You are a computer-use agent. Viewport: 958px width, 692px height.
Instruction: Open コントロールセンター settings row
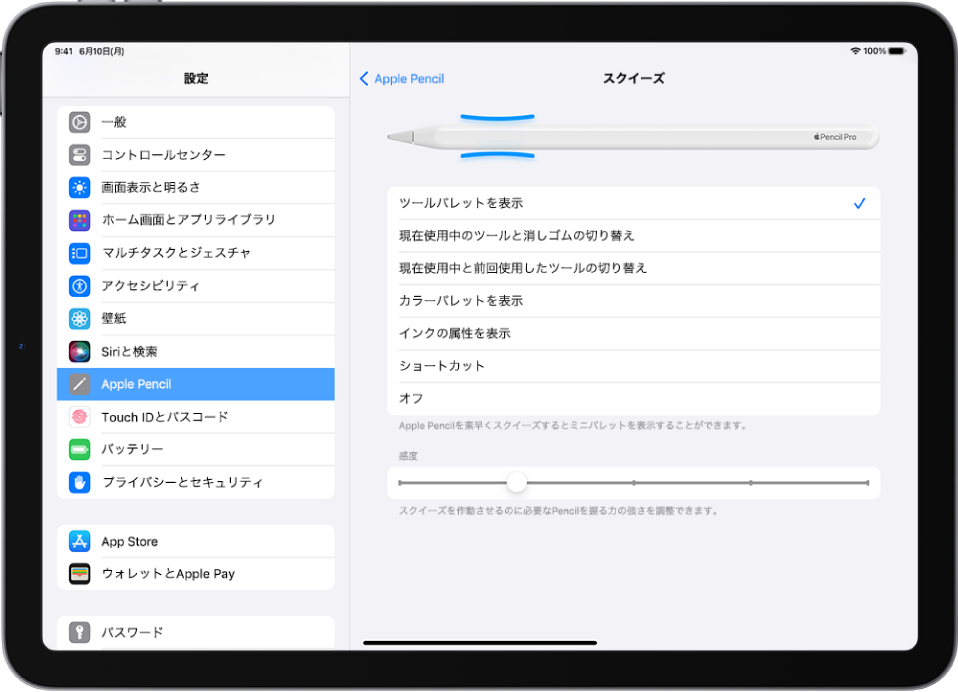pyautogui.click(x=196, y=155)
